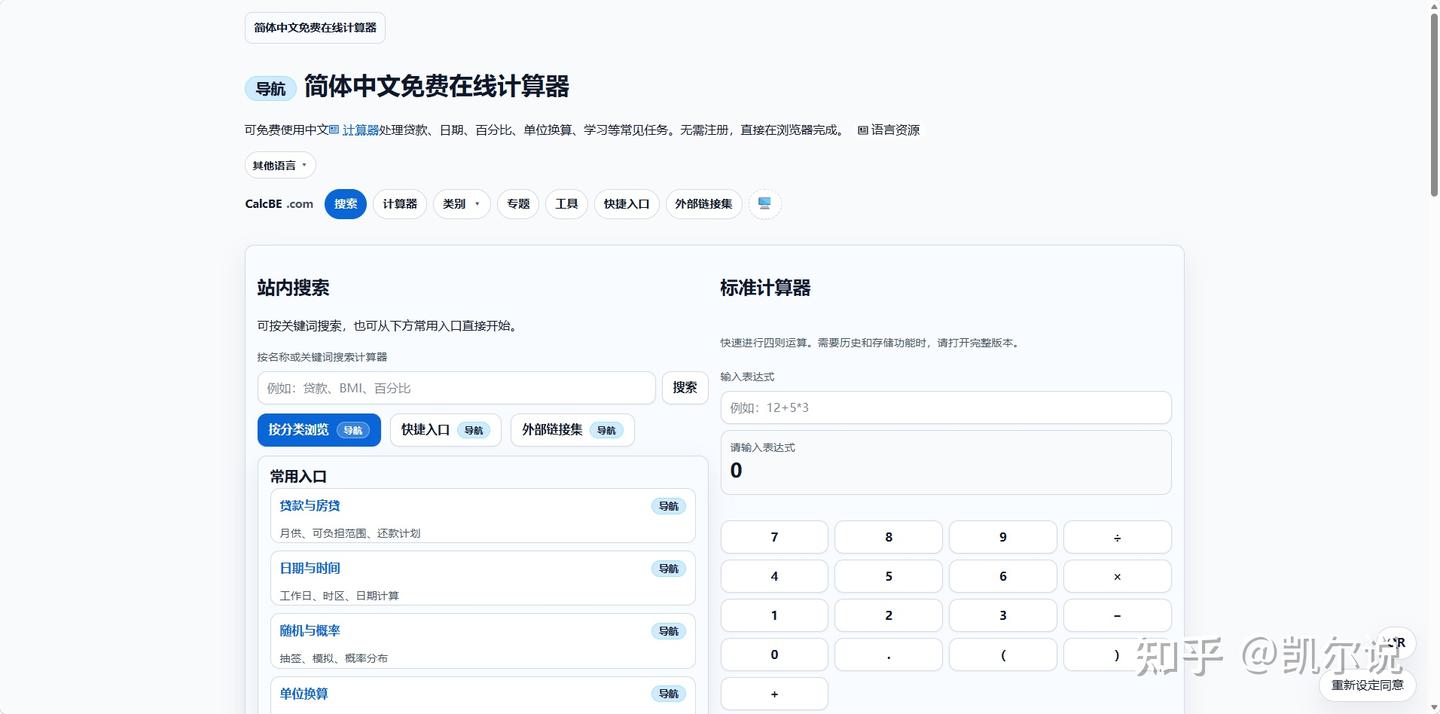Open the 专题 nav item
This screenshot has height=714, width=1440.
pyautogui.click(x=518, y=204)
